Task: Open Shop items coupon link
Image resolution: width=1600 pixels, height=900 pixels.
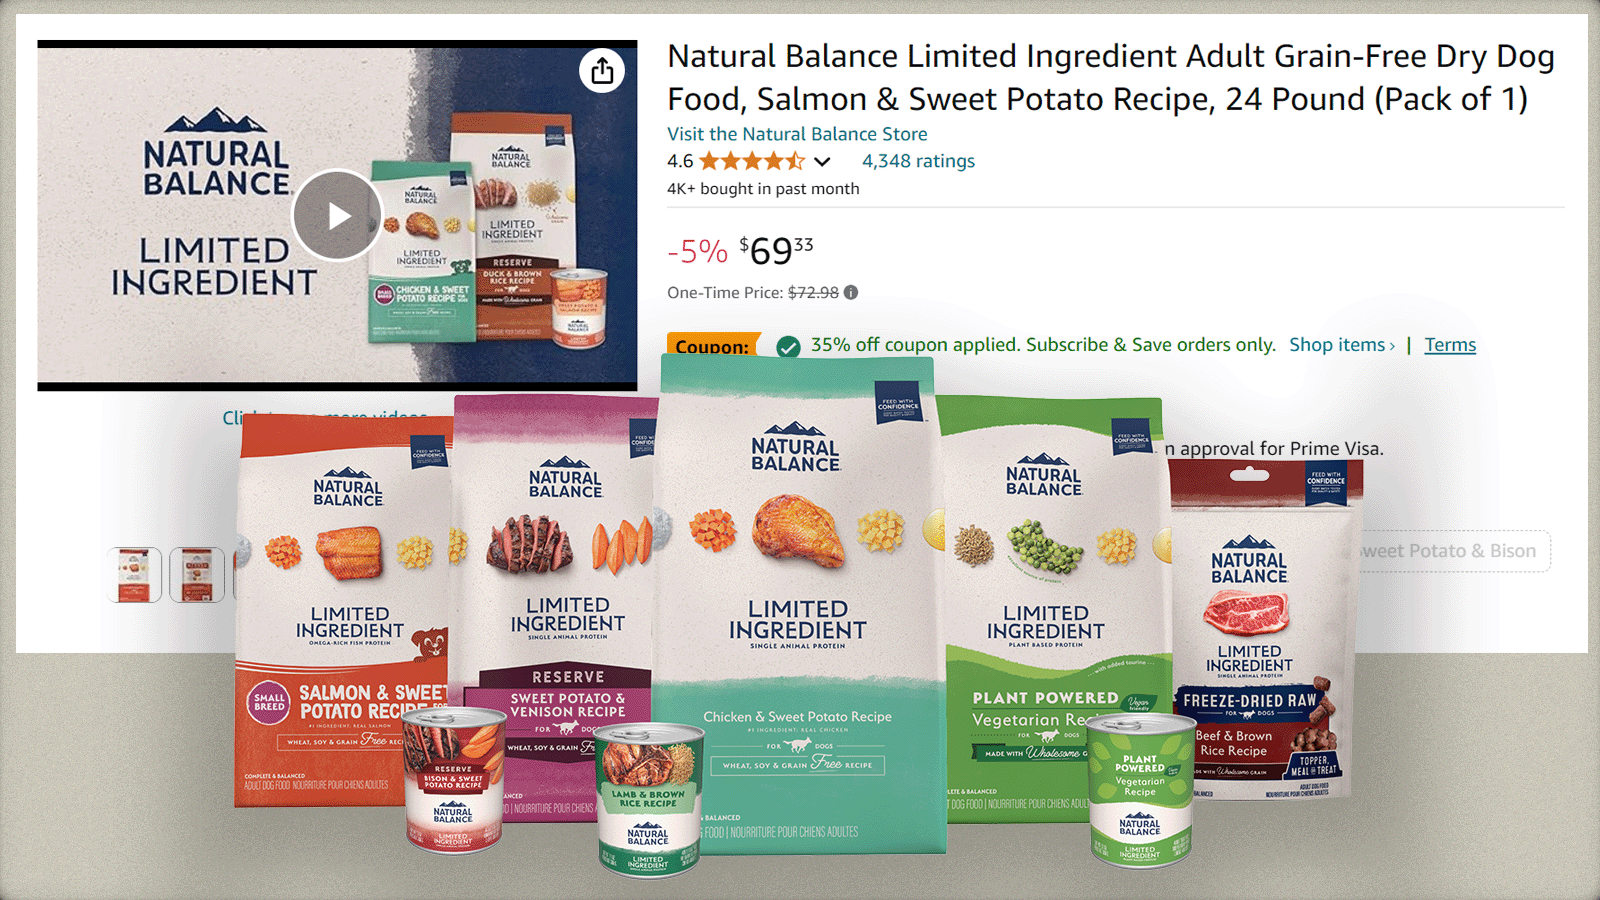Action: (x=1342, y=345)
